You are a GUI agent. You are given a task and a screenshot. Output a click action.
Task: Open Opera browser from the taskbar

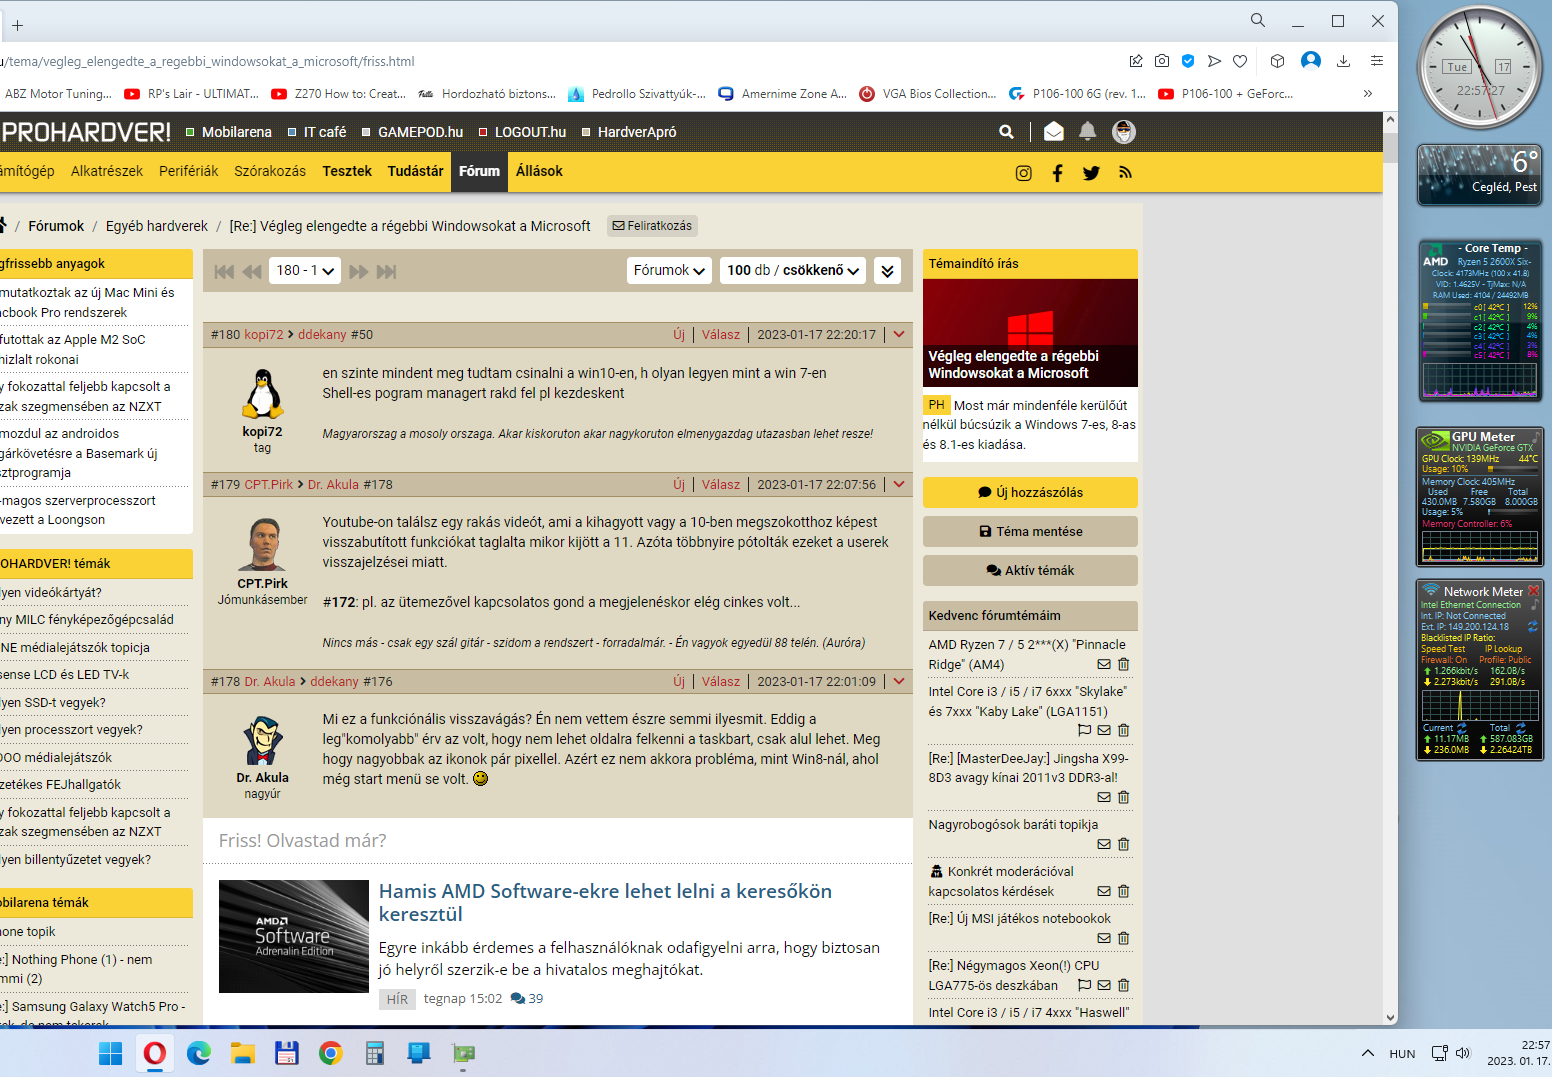[x=155, y=1053]
